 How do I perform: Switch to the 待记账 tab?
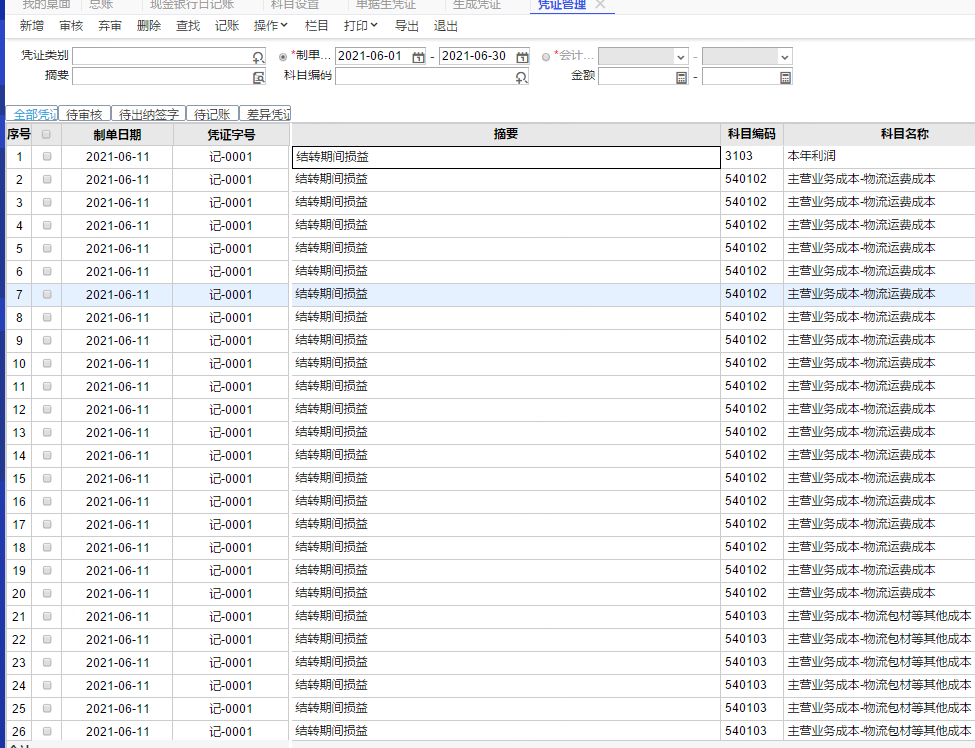click(x=212, y=114)
